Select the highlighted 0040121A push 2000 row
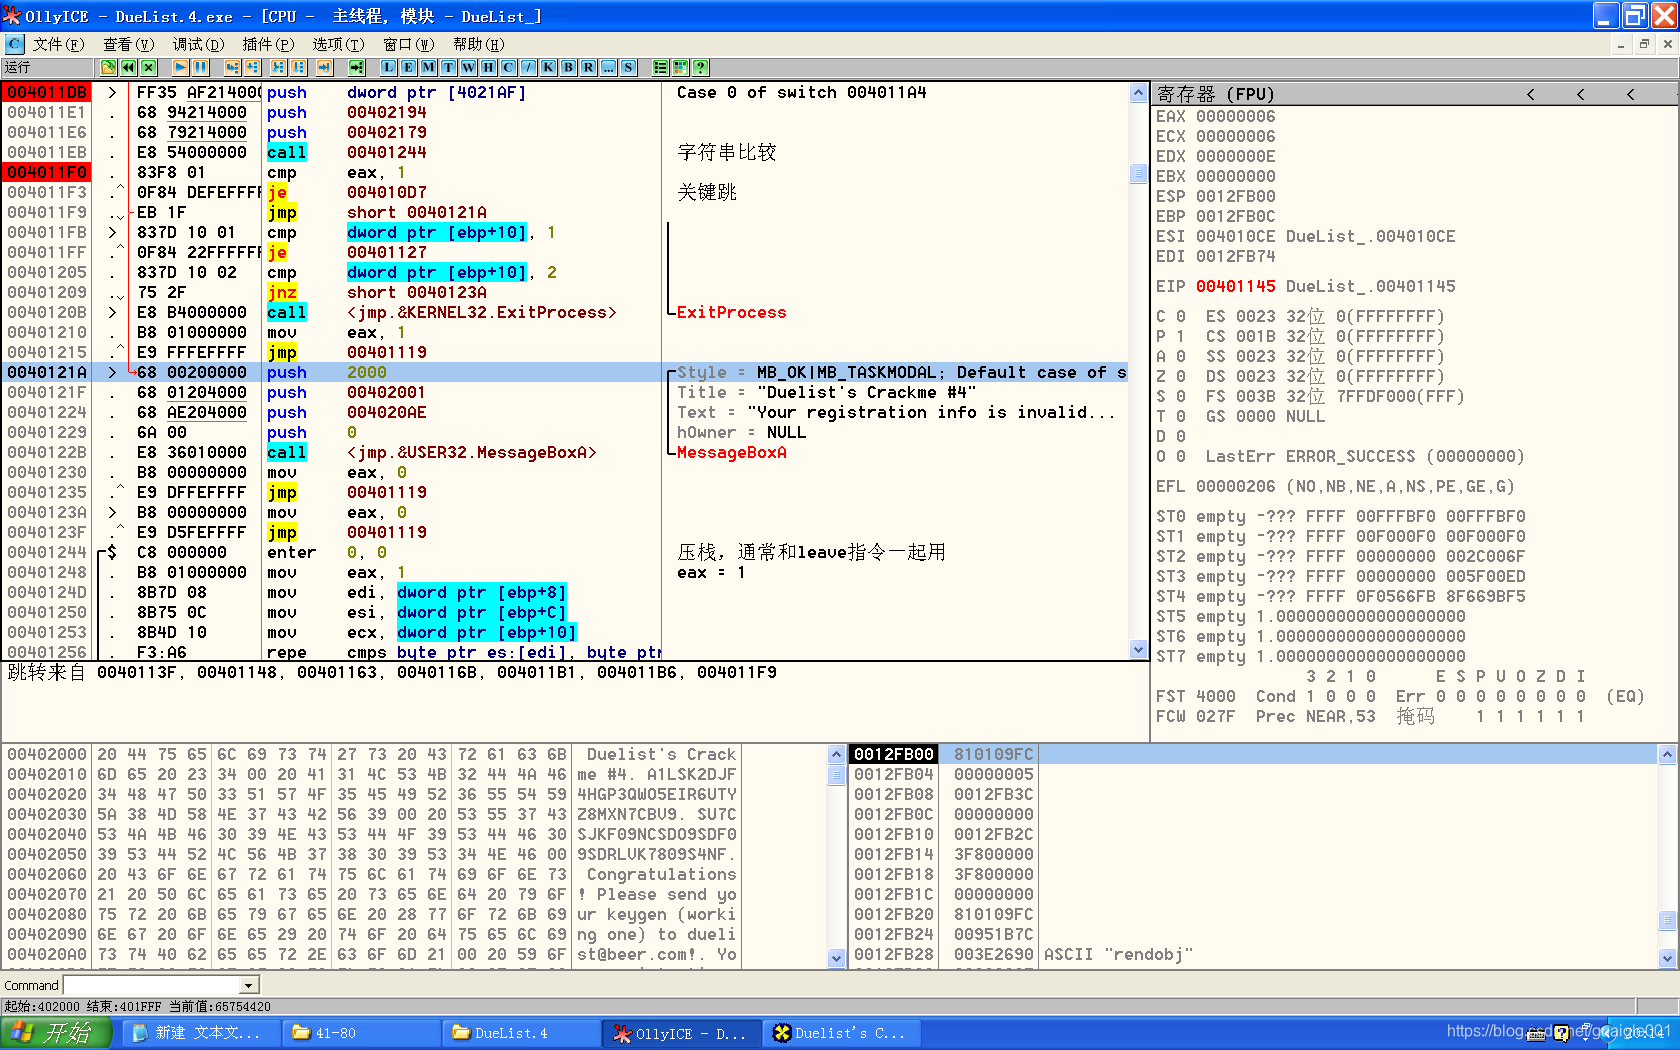 pos(566,372)
